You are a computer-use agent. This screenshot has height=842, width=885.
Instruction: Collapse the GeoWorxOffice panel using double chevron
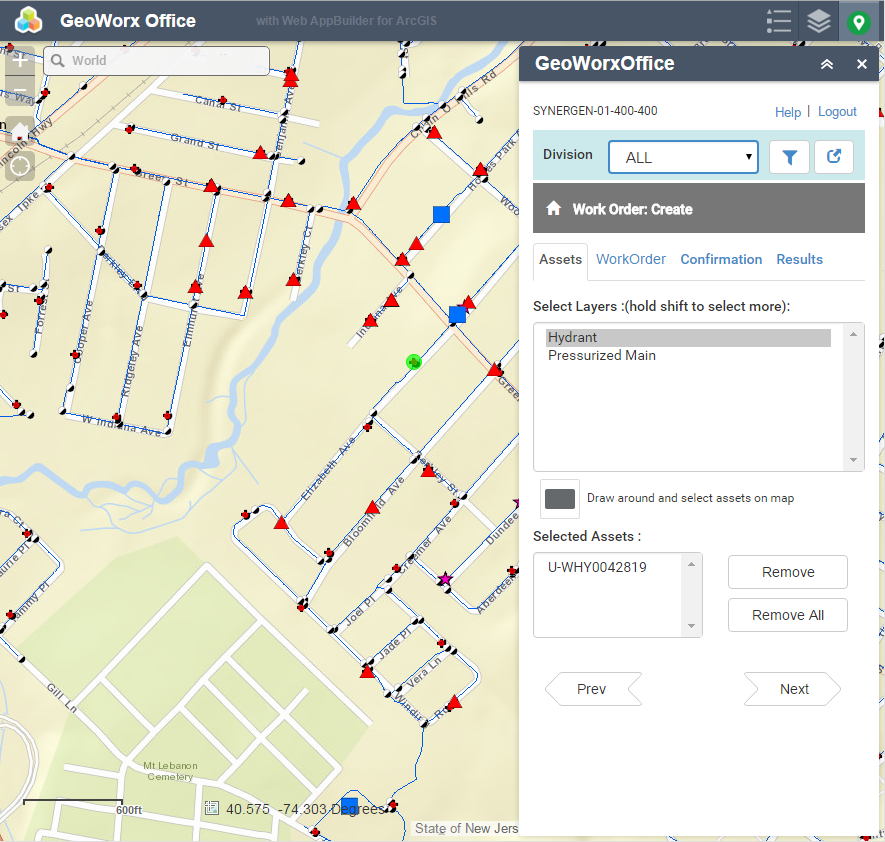point(827,64)
